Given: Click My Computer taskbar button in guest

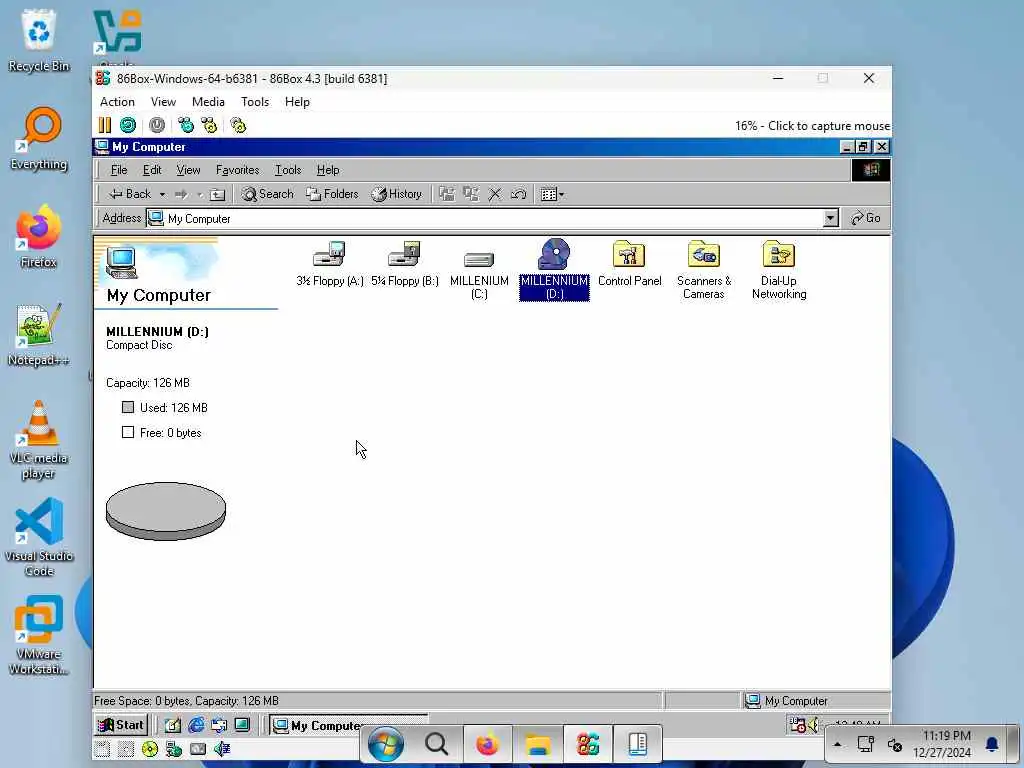Looking at the screenshot, I should pyautogui.click(x=317, y=726).
